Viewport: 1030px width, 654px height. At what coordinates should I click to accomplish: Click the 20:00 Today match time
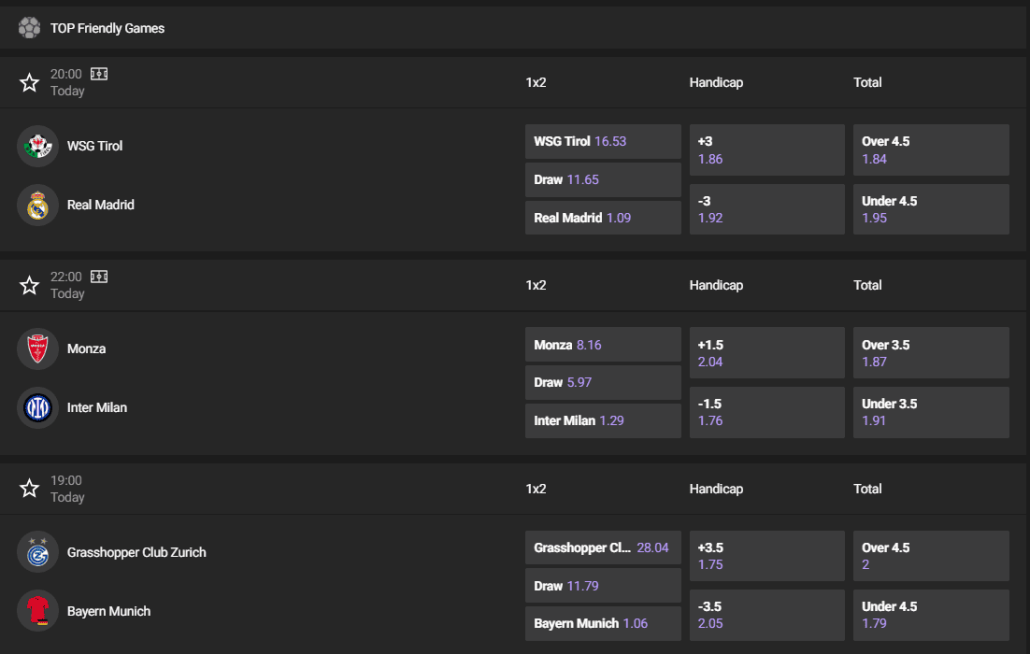pos(67,83)
